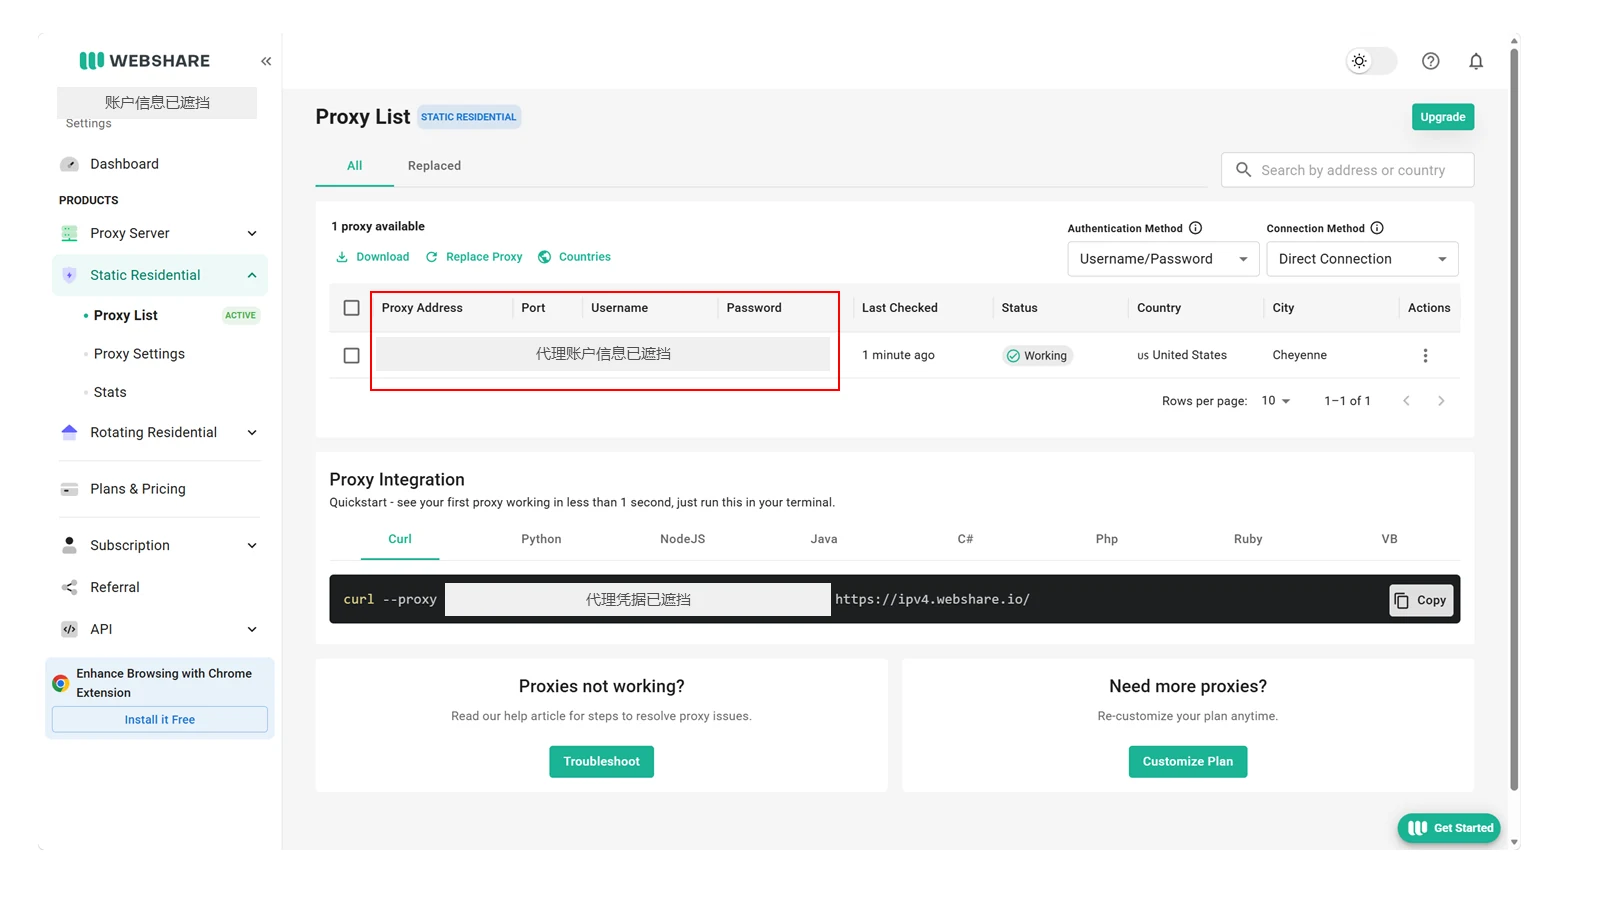Viewport: 1600px width, 900px height.
Task: Click the Rotating Residential icon in sidebar
Action: coord(69,432)
